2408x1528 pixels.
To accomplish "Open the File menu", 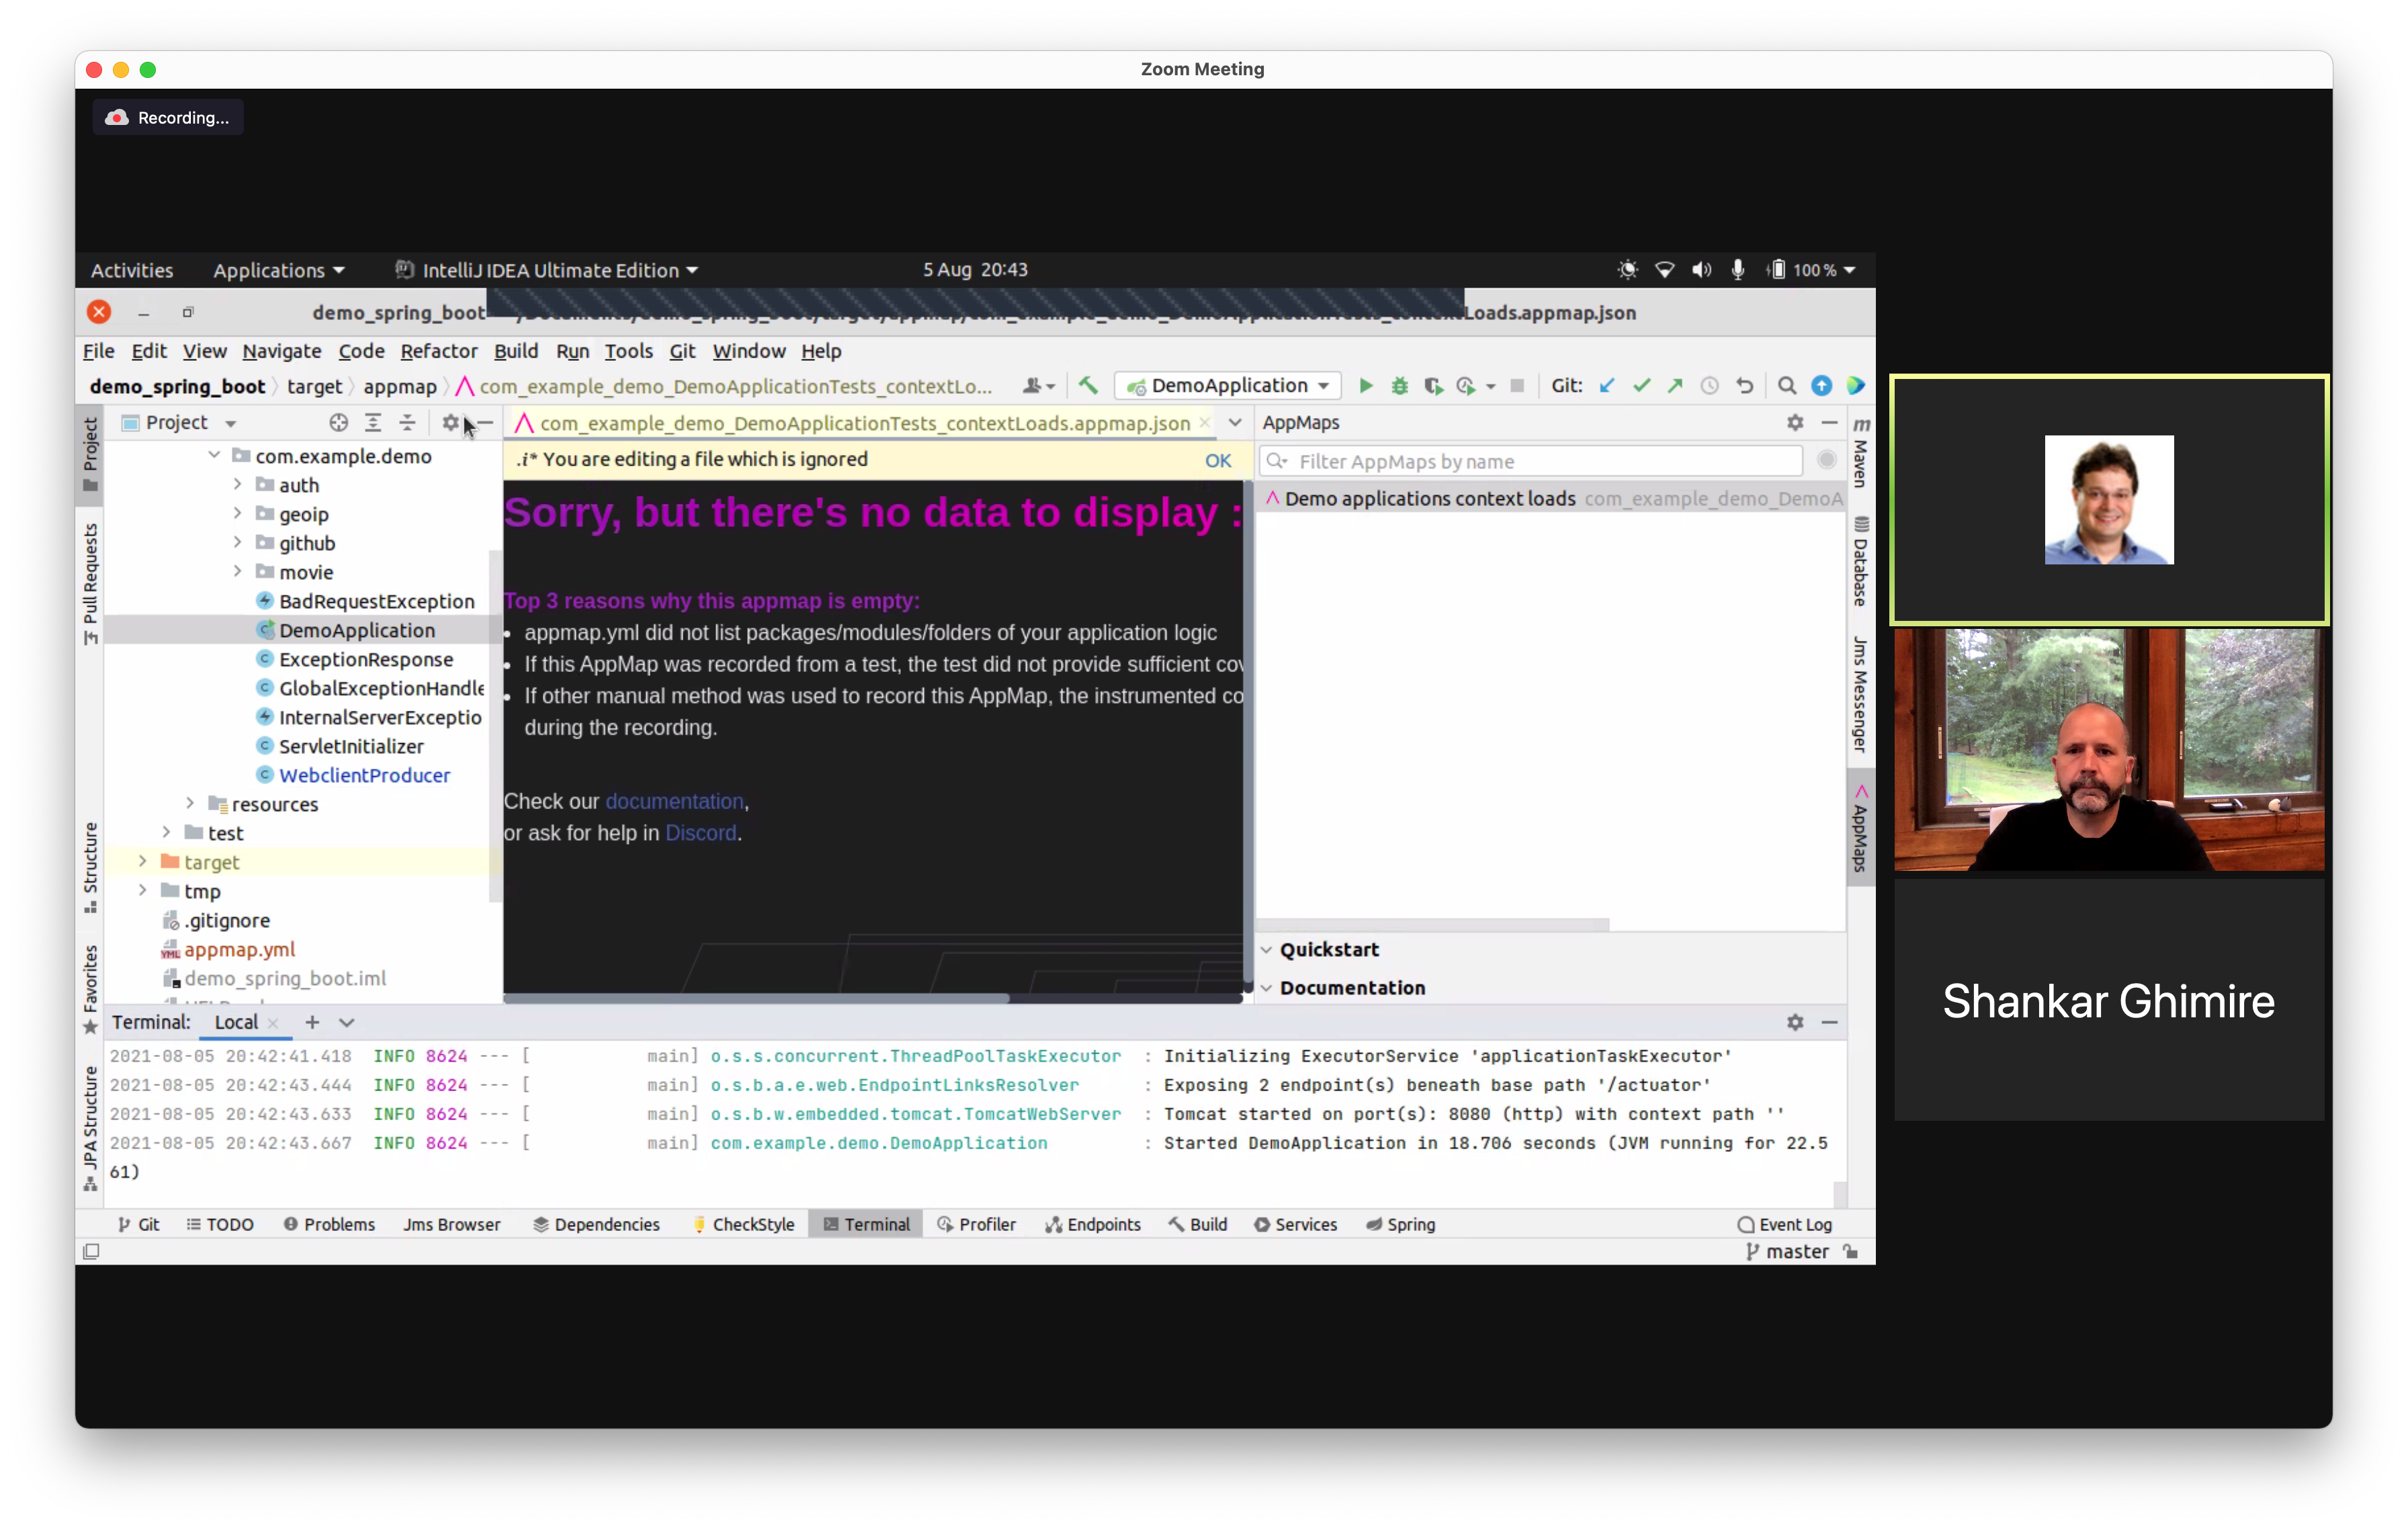I will pyautogui.click(x=98, y=351).
